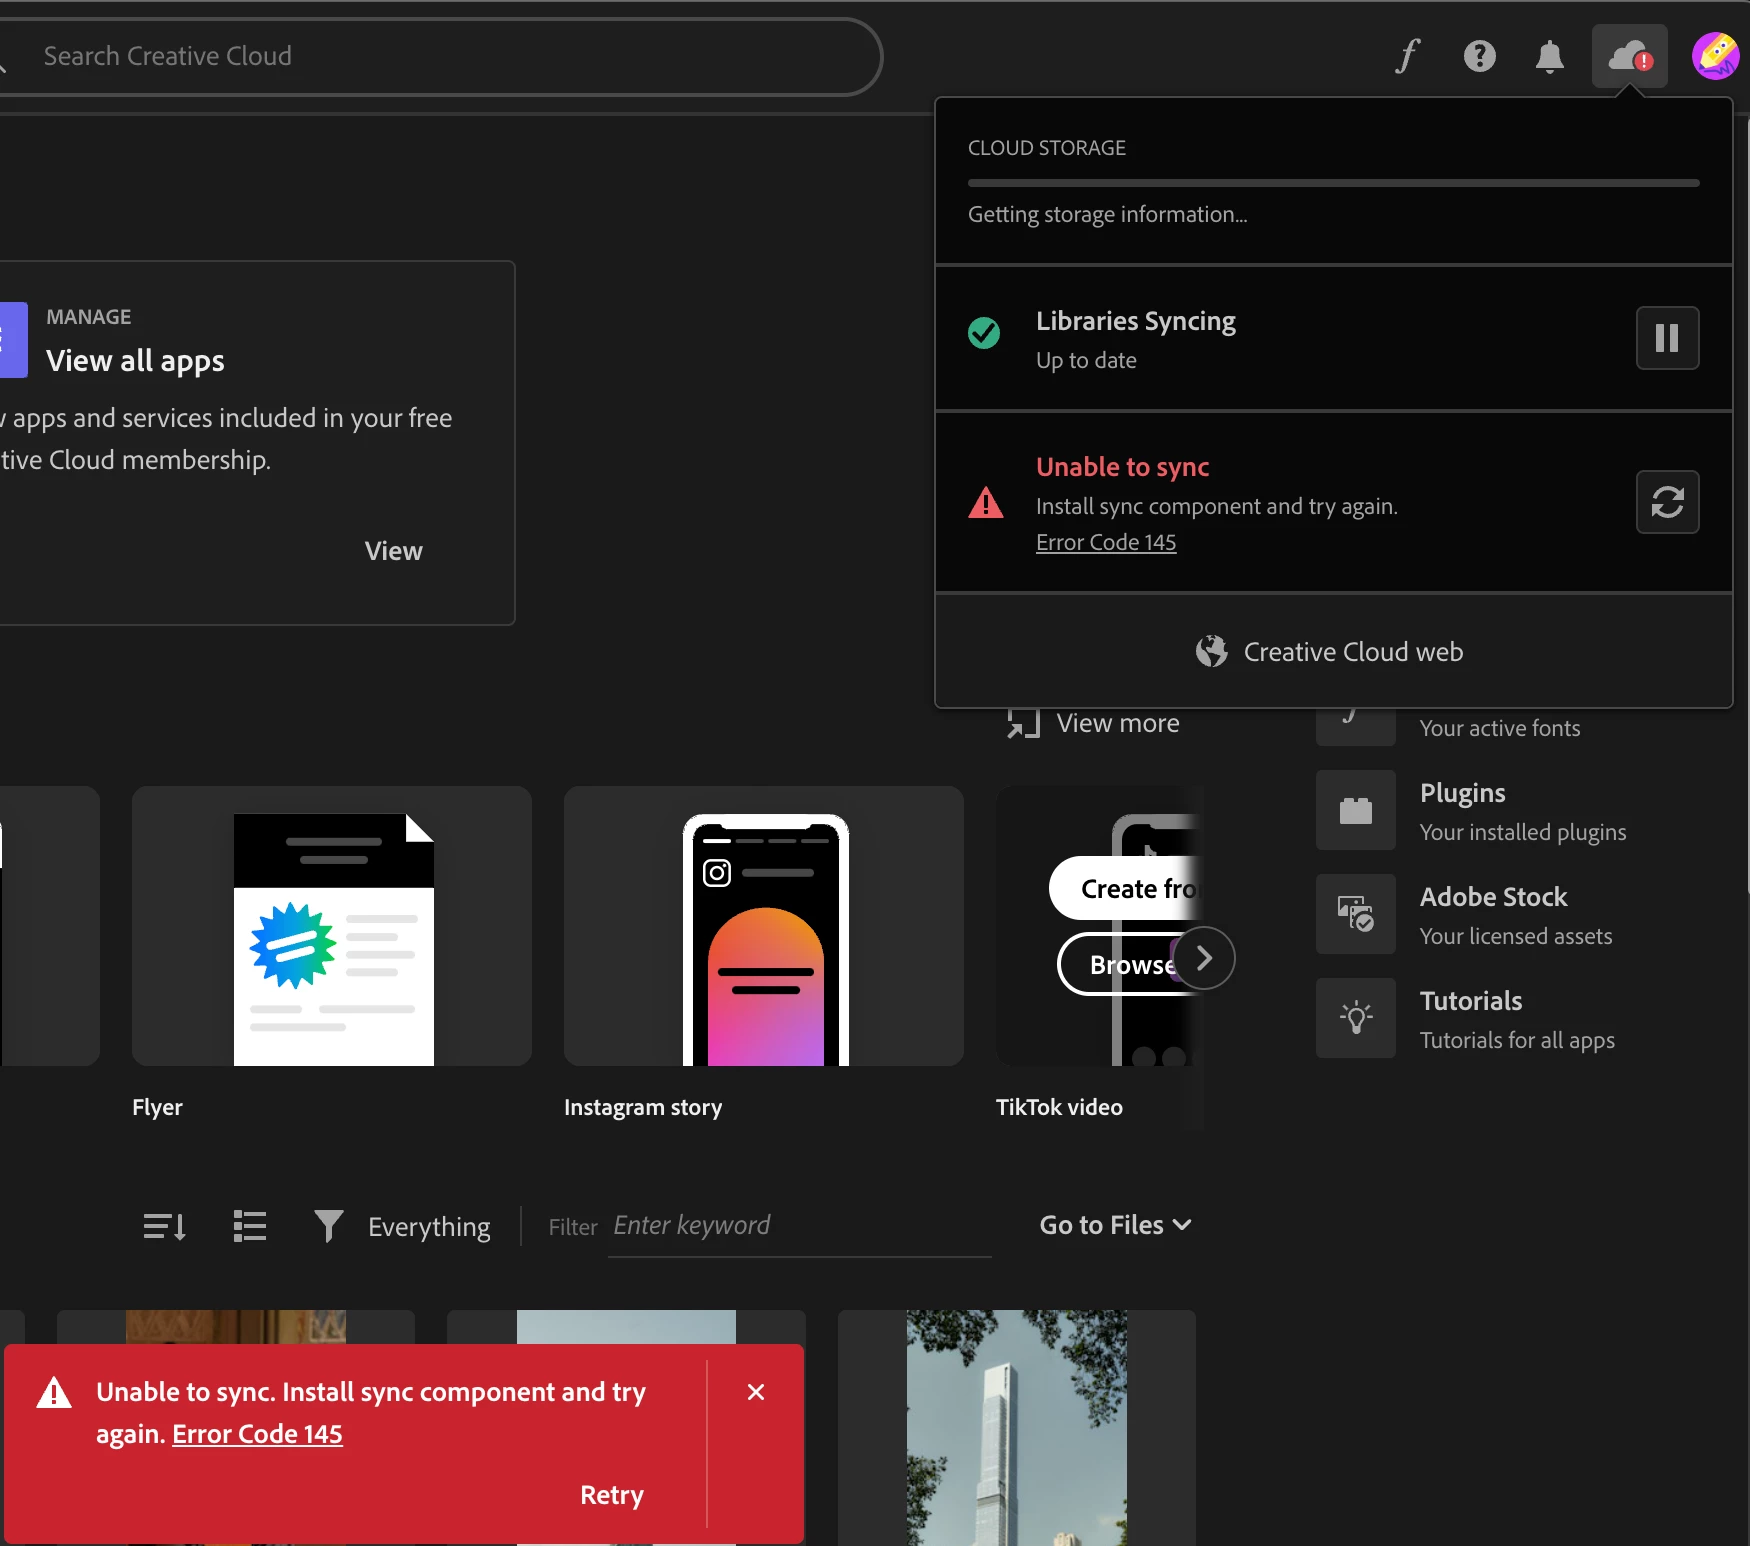Image resolution: width=1750 pixels, height=1546 pixels.
Task: Open Error Code 145 link in cloud panel
Action: click(1106, 542)
